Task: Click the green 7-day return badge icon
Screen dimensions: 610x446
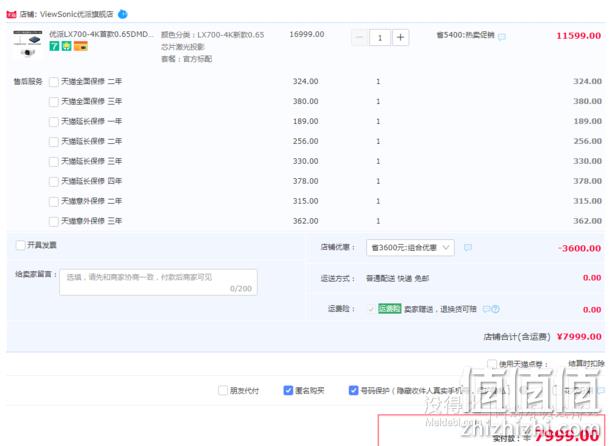Action: coord(54,46)
